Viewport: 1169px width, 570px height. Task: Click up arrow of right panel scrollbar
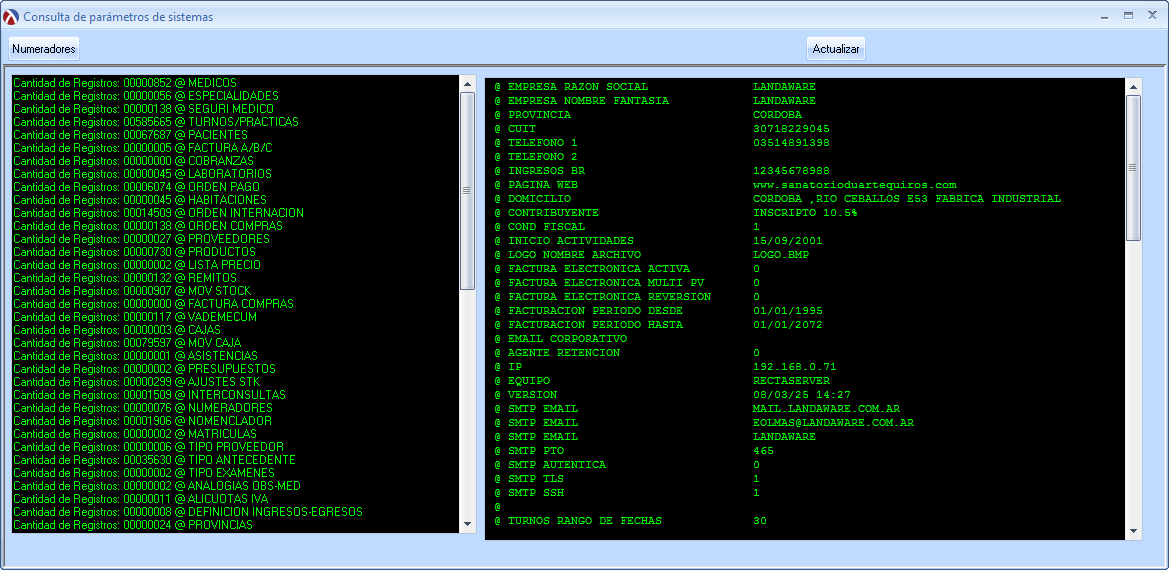[1133, 86]
